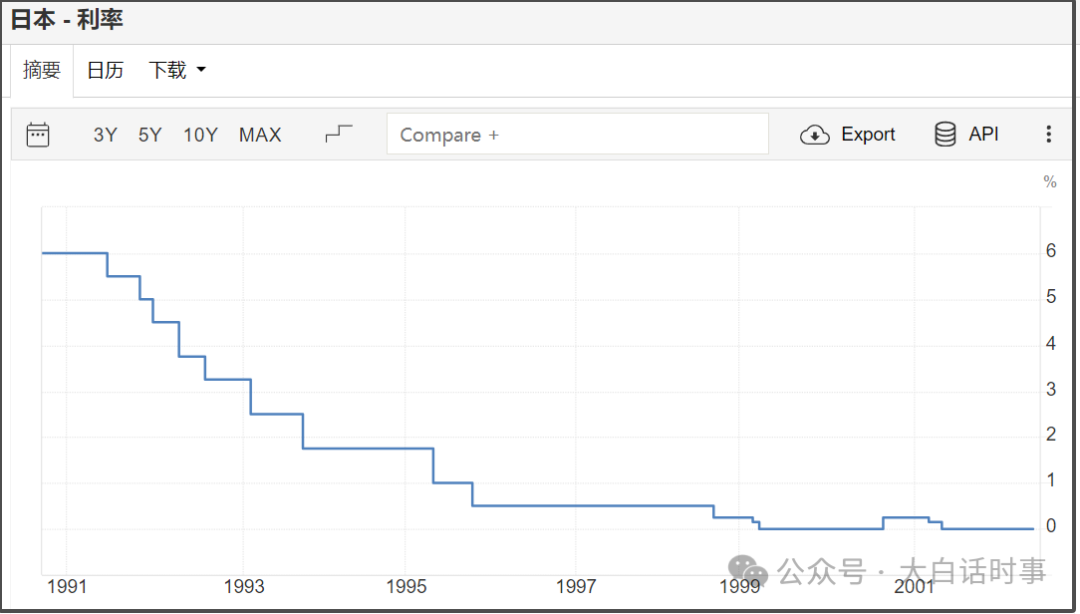Click the WeChat logo in the watermark

748,572
